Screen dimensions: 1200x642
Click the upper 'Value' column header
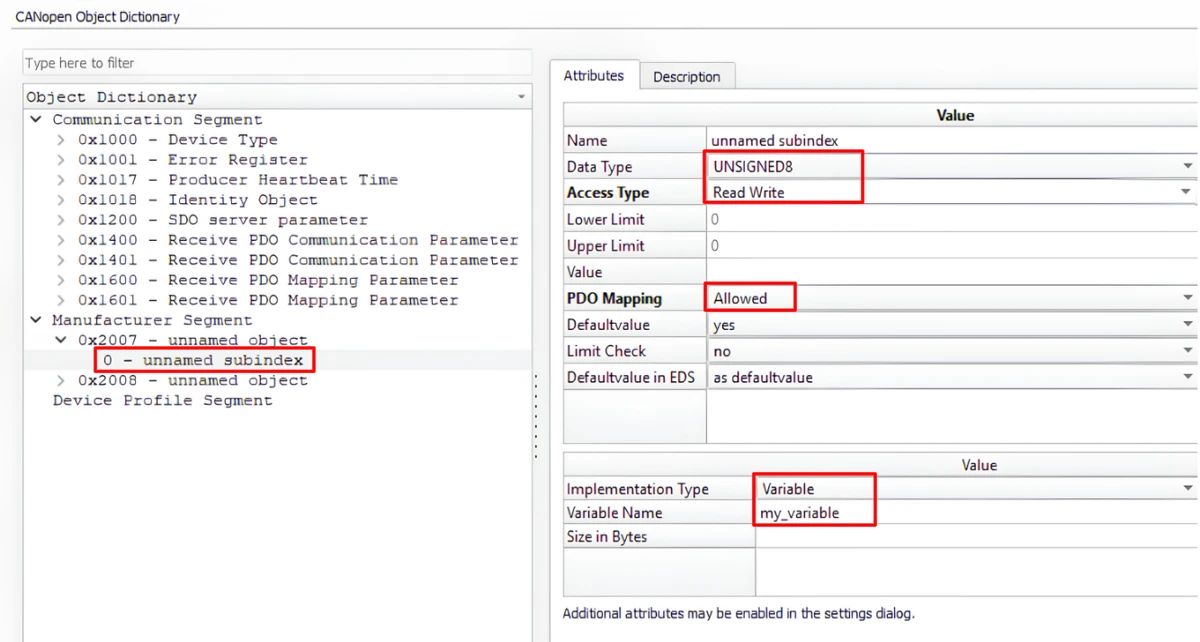point(955,115)
